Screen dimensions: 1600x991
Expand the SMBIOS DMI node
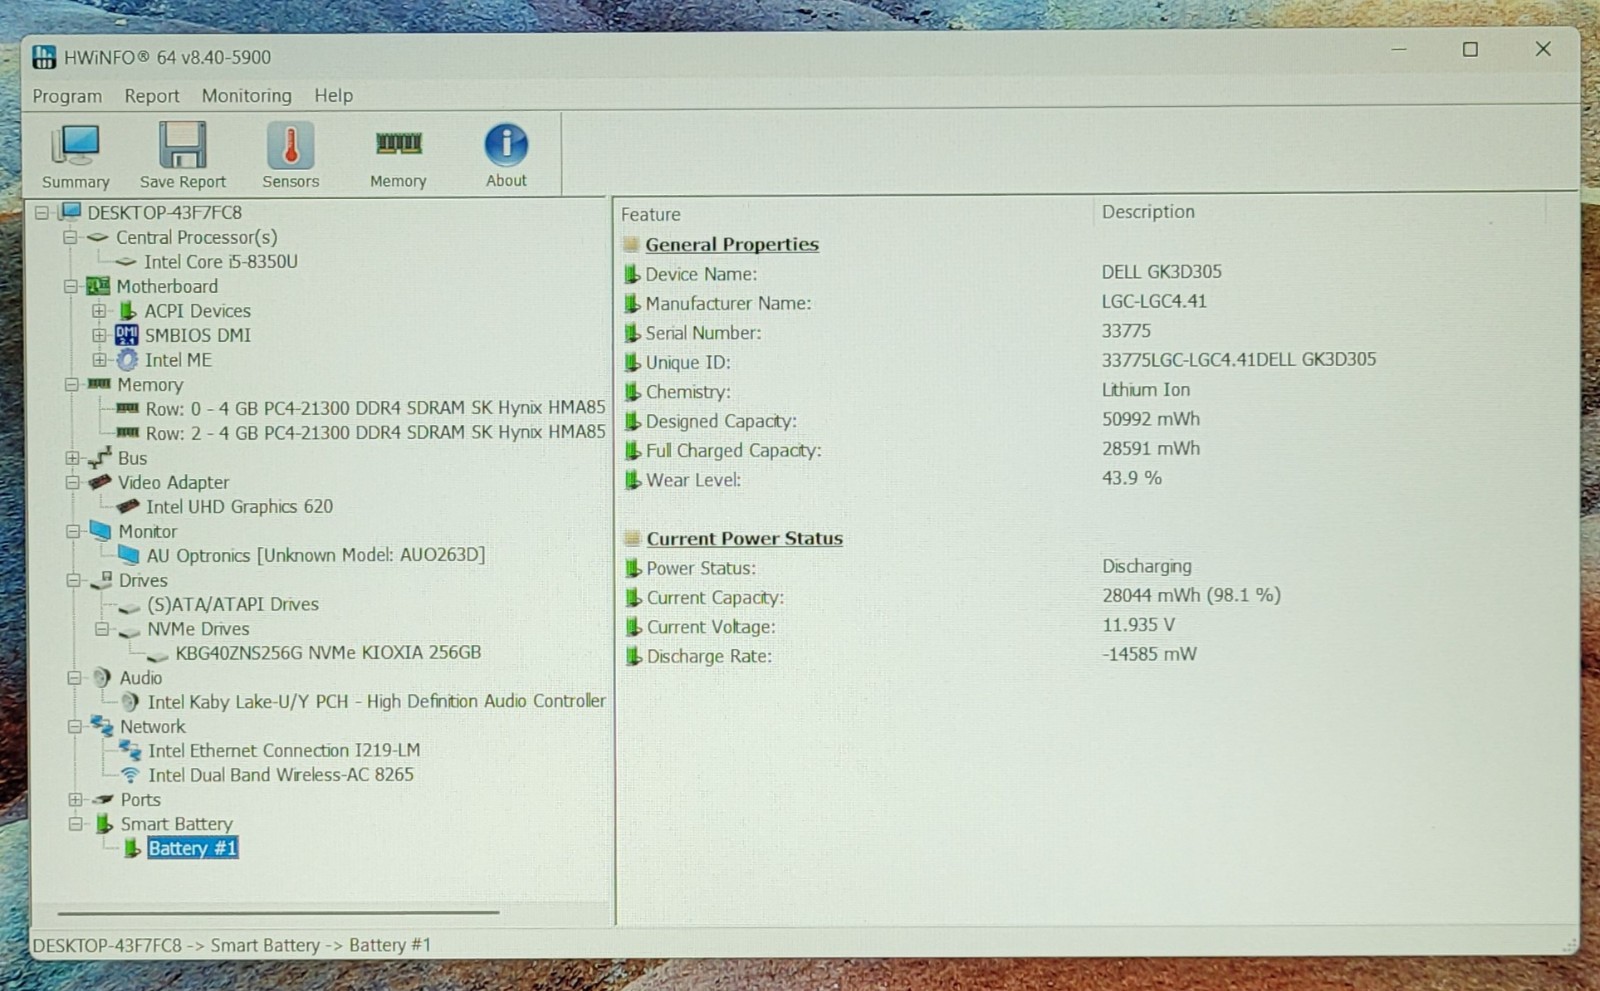[x=98, y=335]
